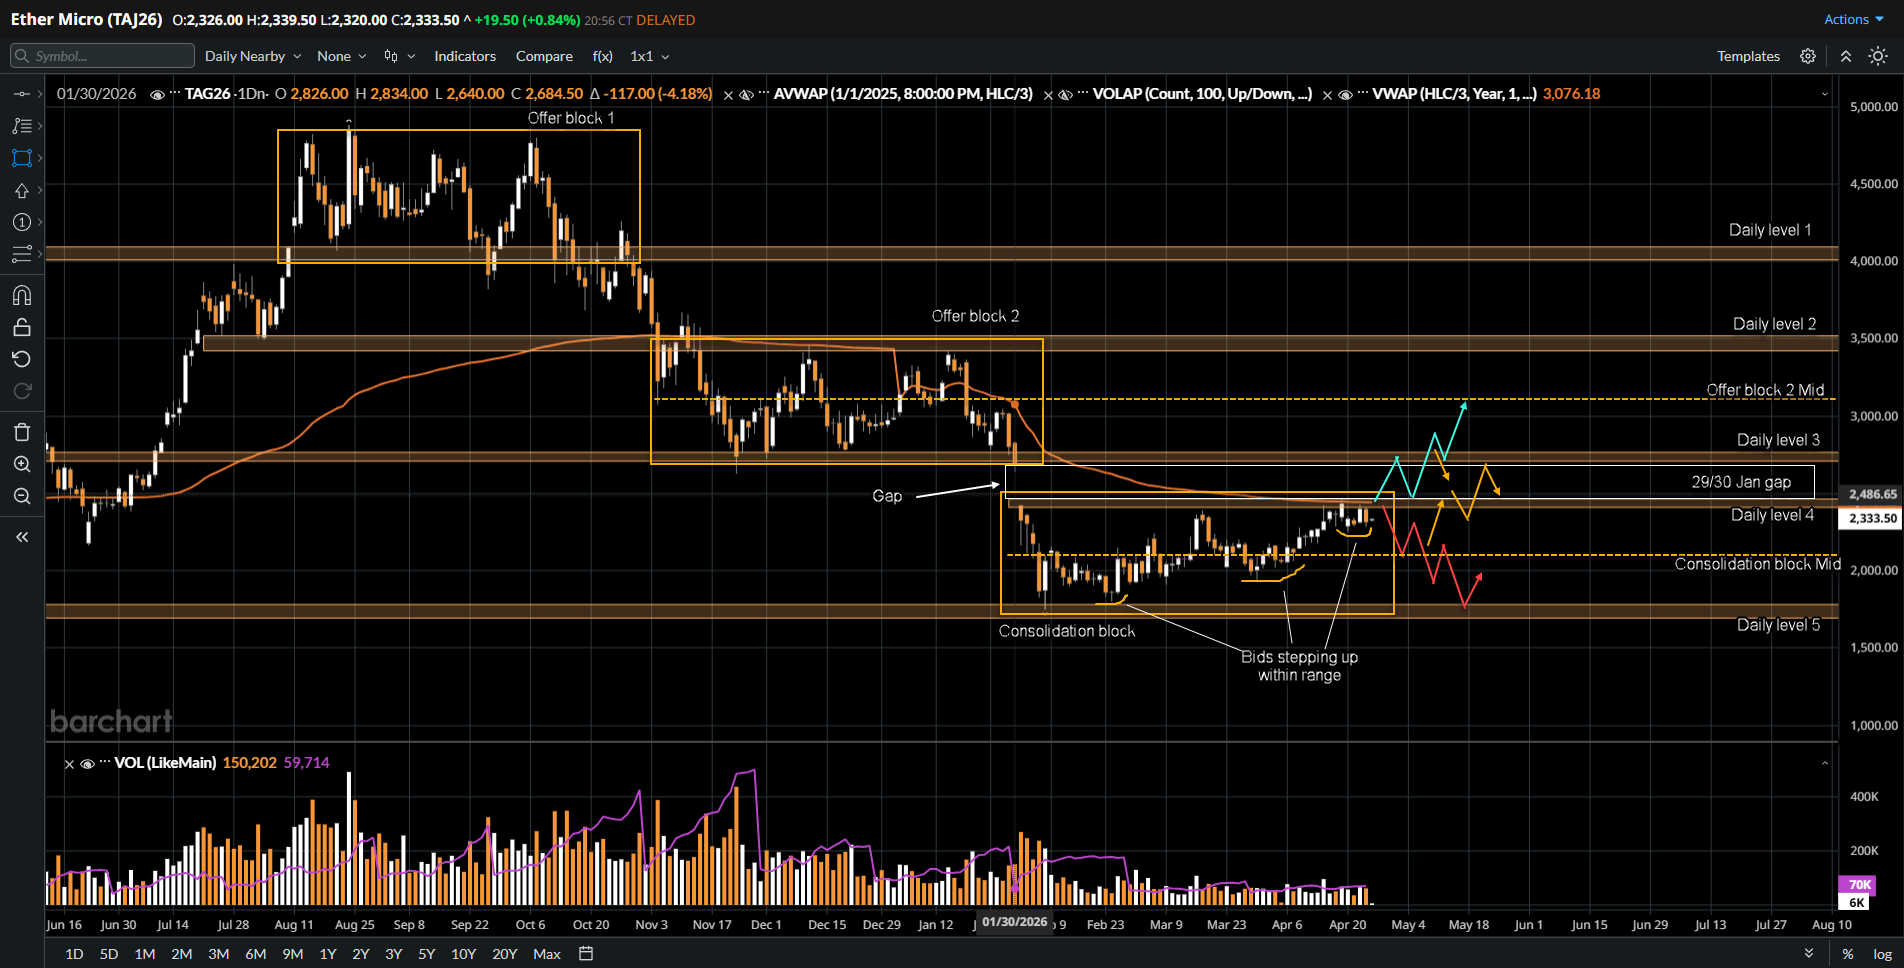Toggle visibility of VWAP indicator
The height and width of the screenshot is (968, 1904).
tap(1345, 95)
